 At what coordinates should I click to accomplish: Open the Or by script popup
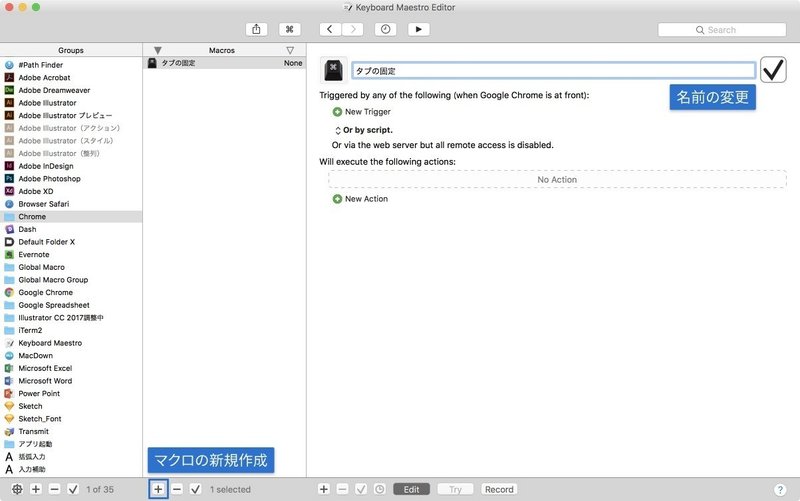tap(363, 130)
